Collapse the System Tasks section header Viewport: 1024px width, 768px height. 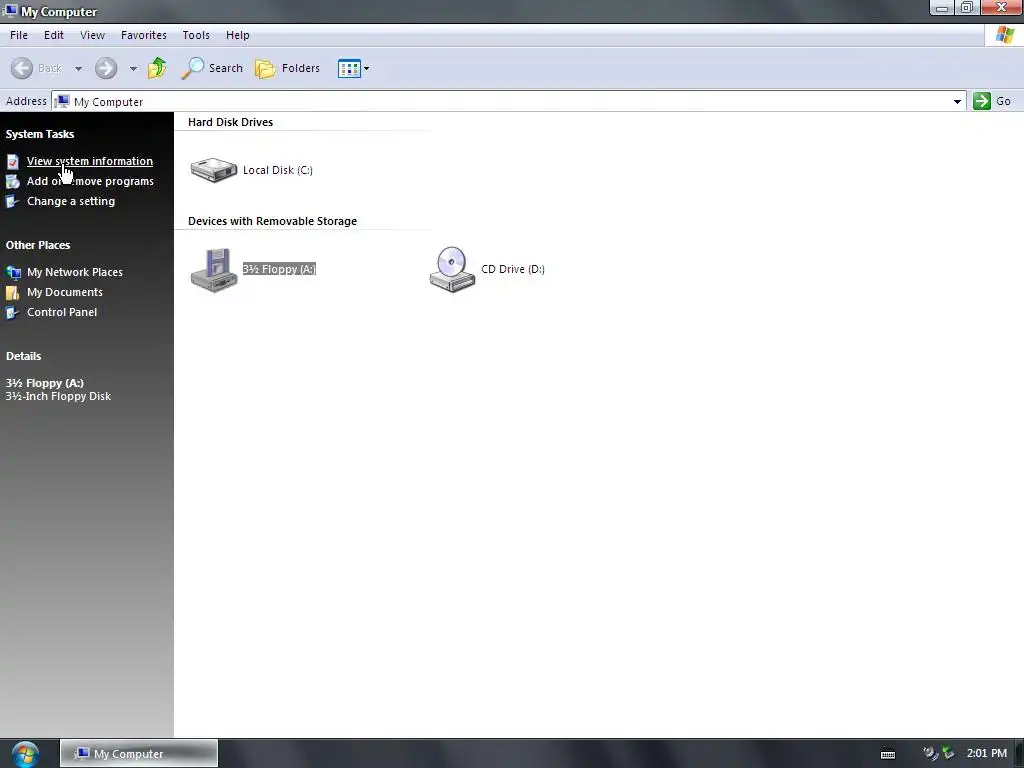pos(40,134)
